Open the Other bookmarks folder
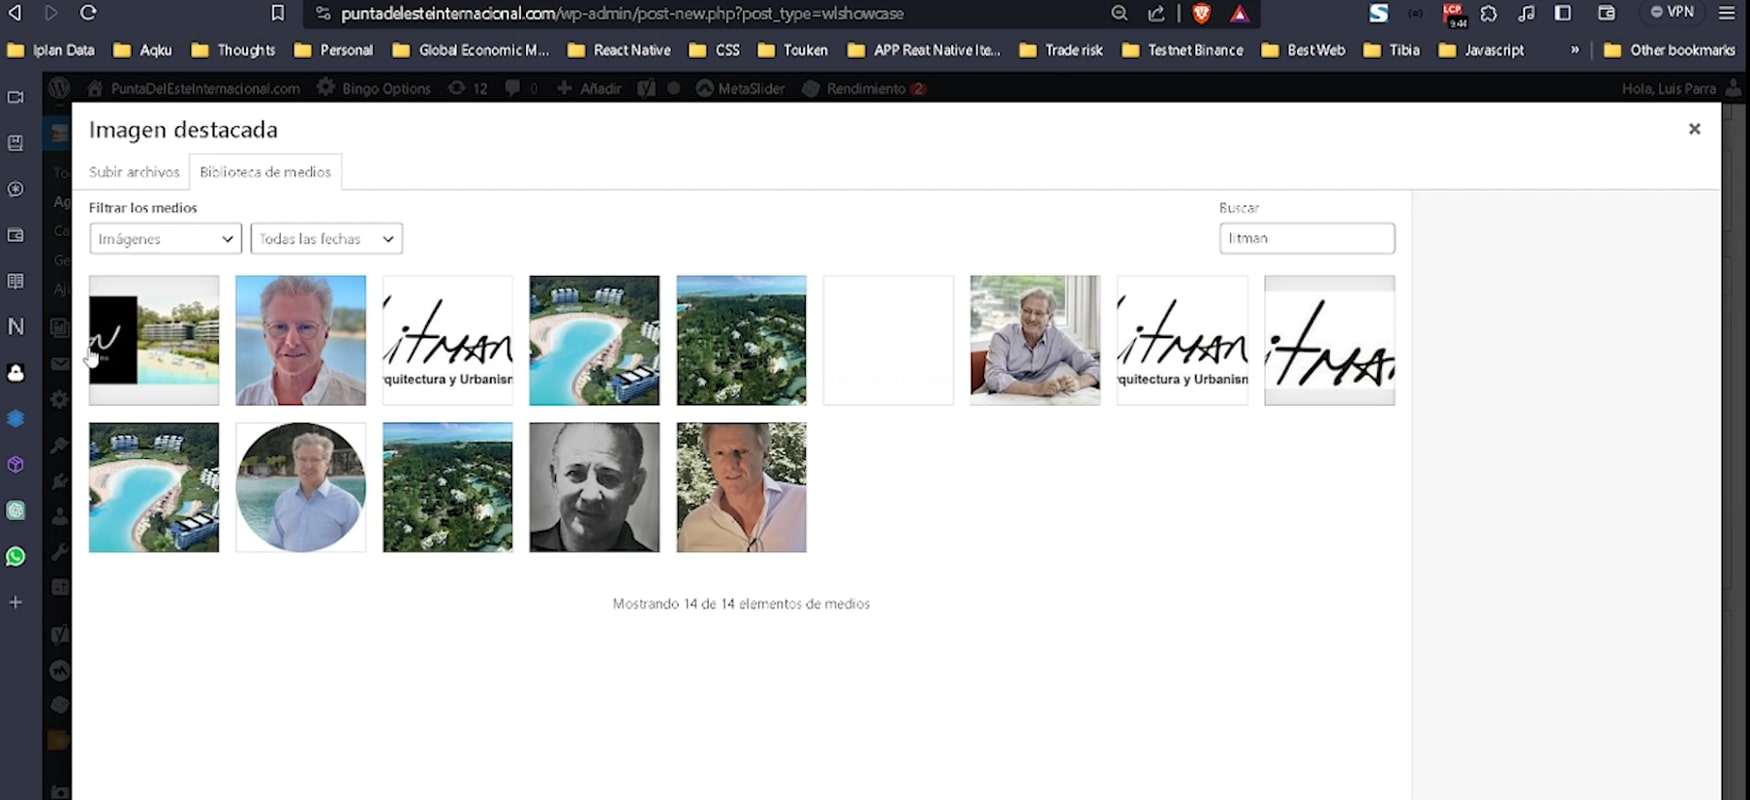The height and width of the screenshot is (800, 1750). point(1670,50)
